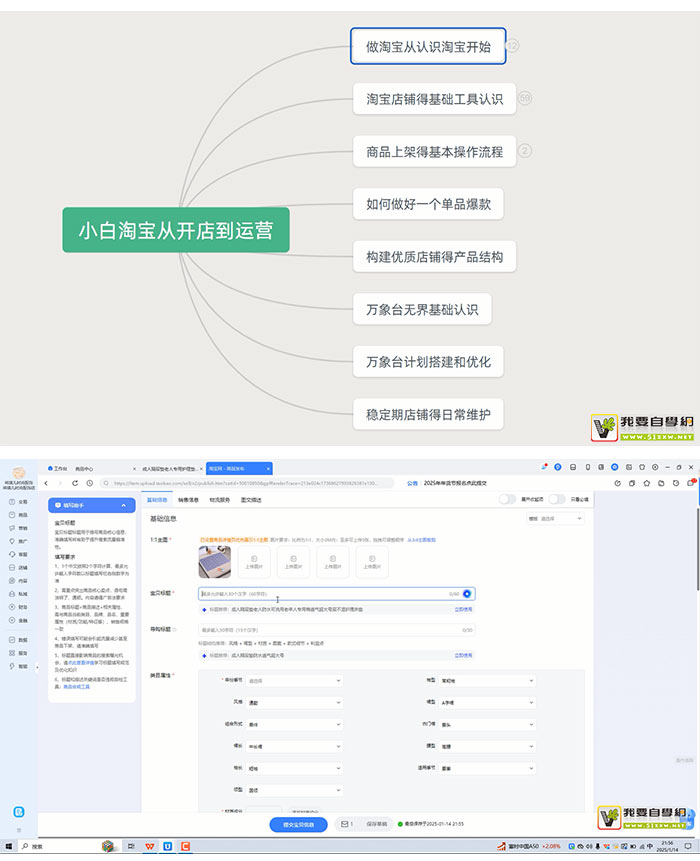Select mind map node 淘宝店铺得基础工具认识
Screen dimensions: 700x861
point(434,99)
